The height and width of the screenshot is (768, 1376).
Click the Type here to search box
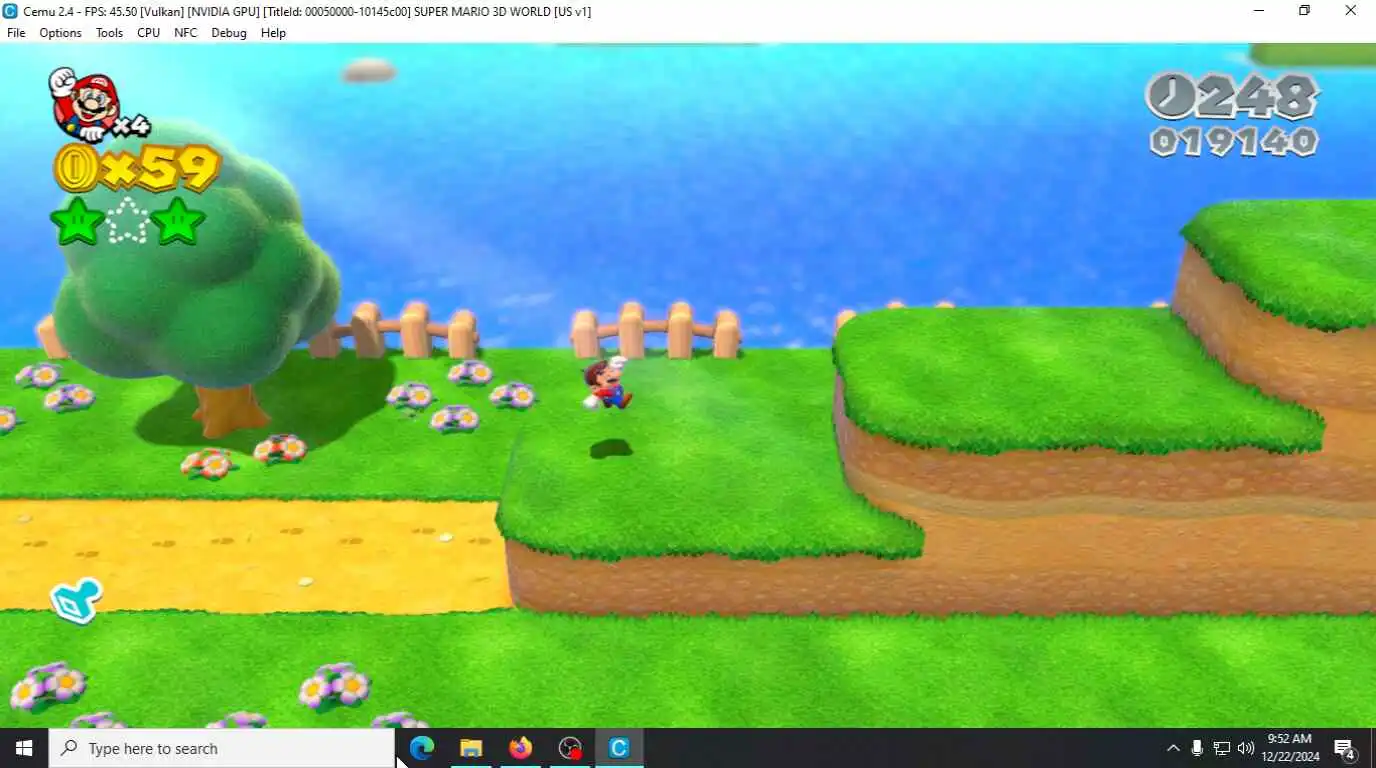click(222, 748)
